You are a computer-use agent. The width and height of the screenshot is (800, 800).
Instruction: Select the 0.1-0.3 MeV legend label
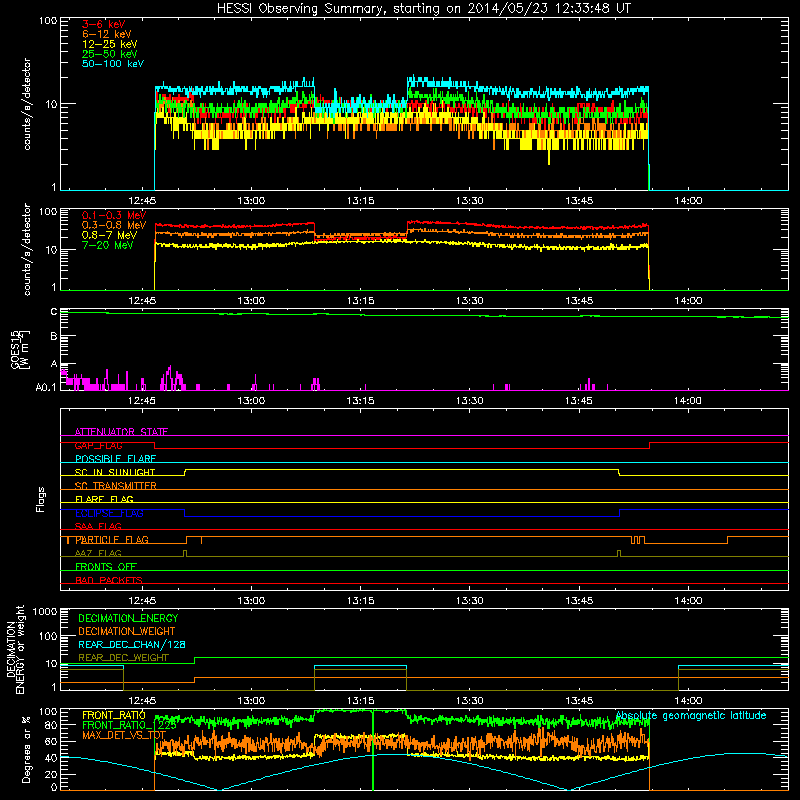coord(114,215)
